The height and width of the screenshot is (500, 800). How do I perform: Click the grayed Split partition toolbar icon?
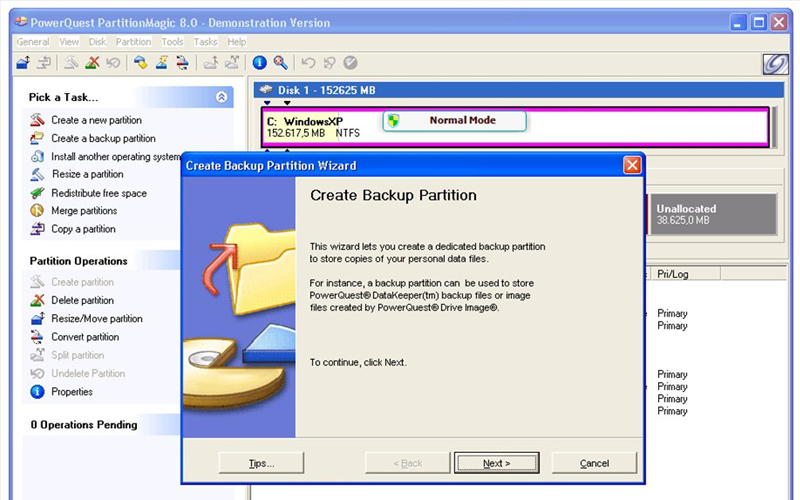[x=232, y=63]
